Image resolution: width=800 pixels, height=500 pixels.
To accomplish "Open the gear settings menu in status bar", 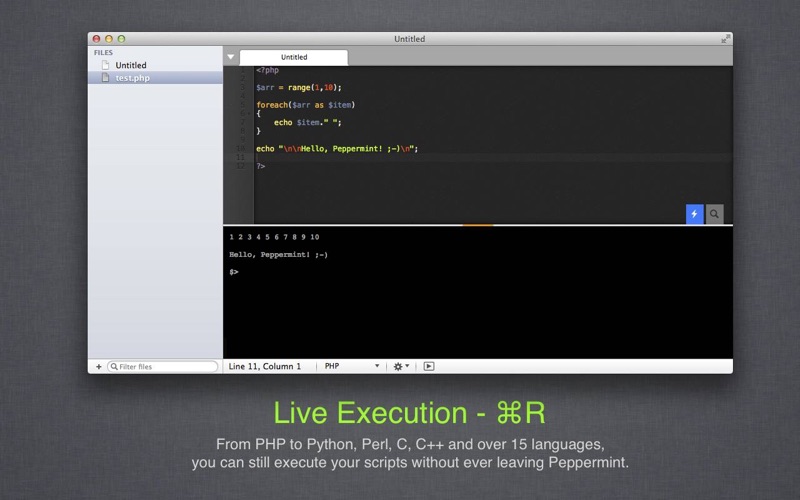I will (401, 366).
